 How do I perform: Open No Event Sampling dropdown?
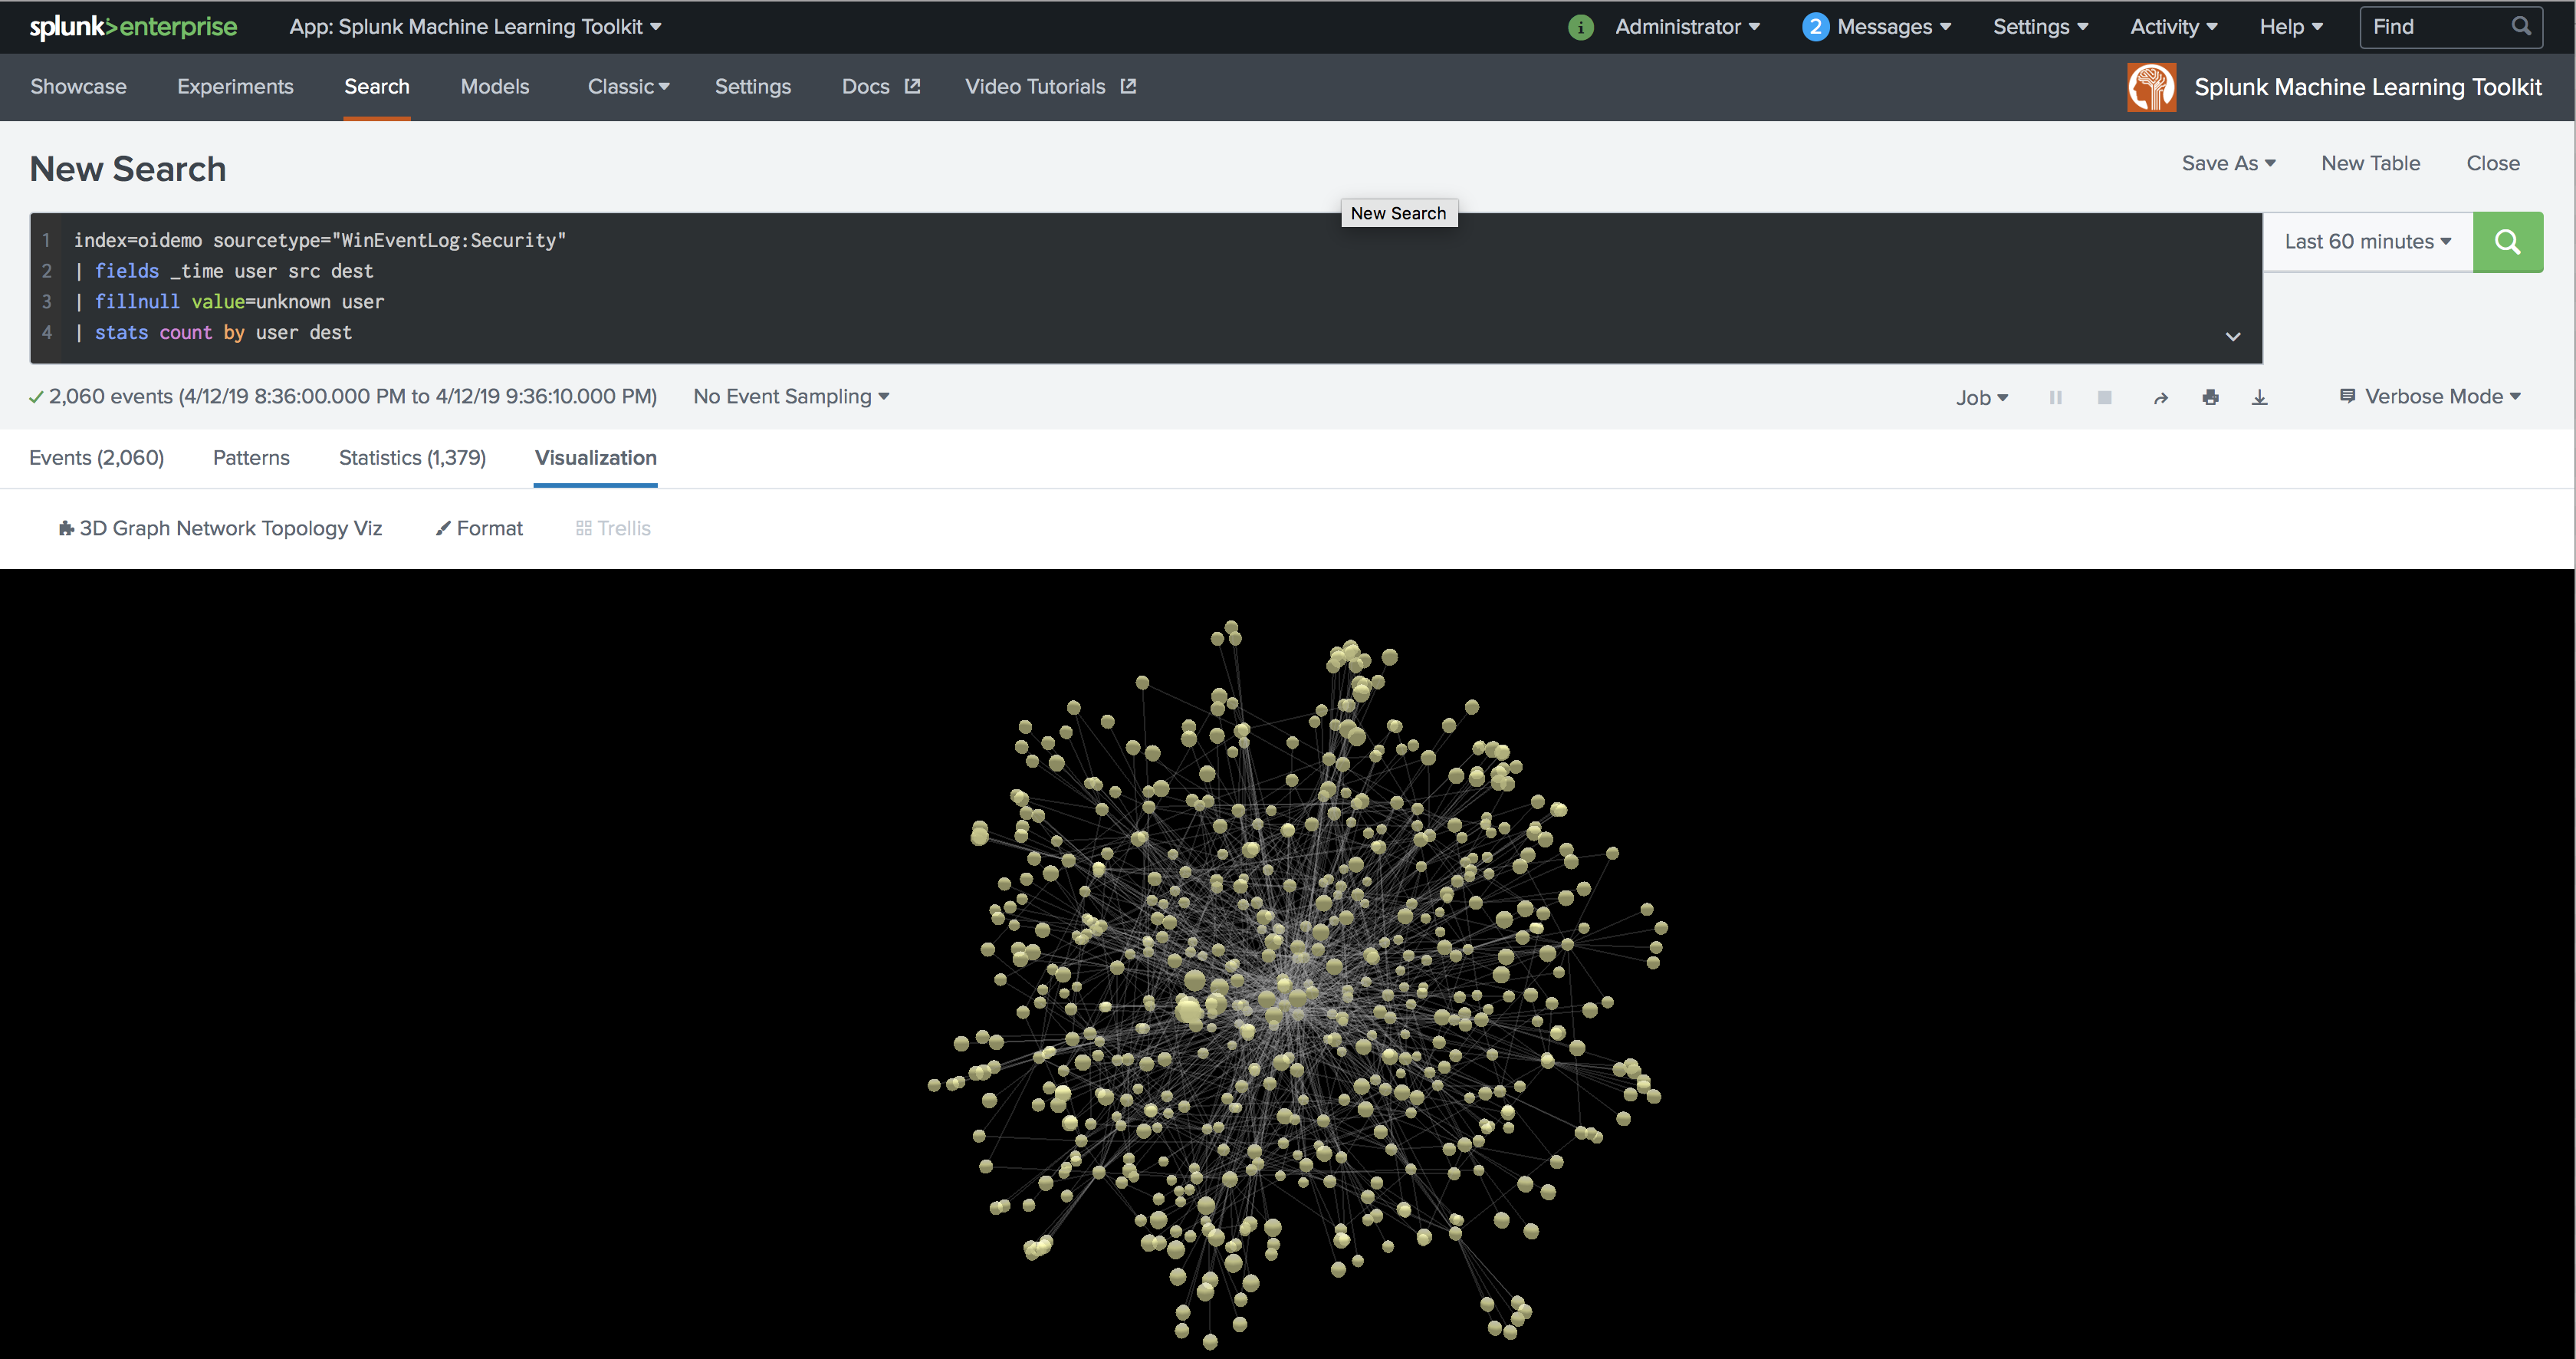(x=791, y=397)
